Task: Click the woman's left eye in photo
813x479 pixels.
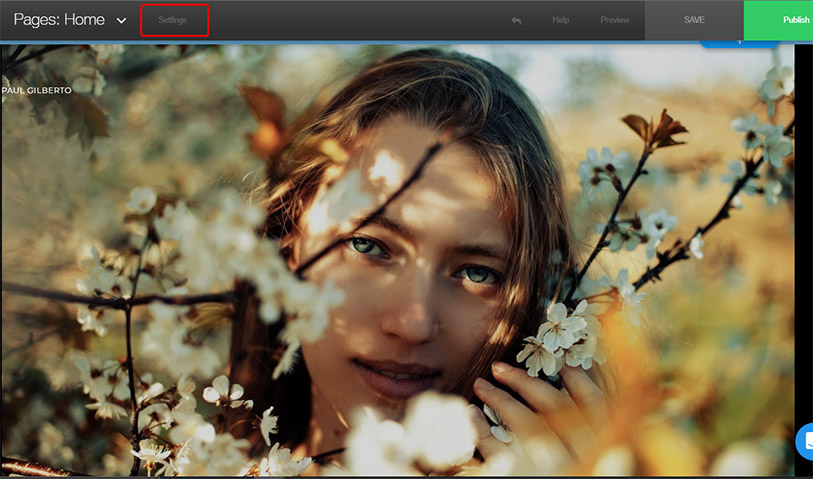Action: point(476,273)
